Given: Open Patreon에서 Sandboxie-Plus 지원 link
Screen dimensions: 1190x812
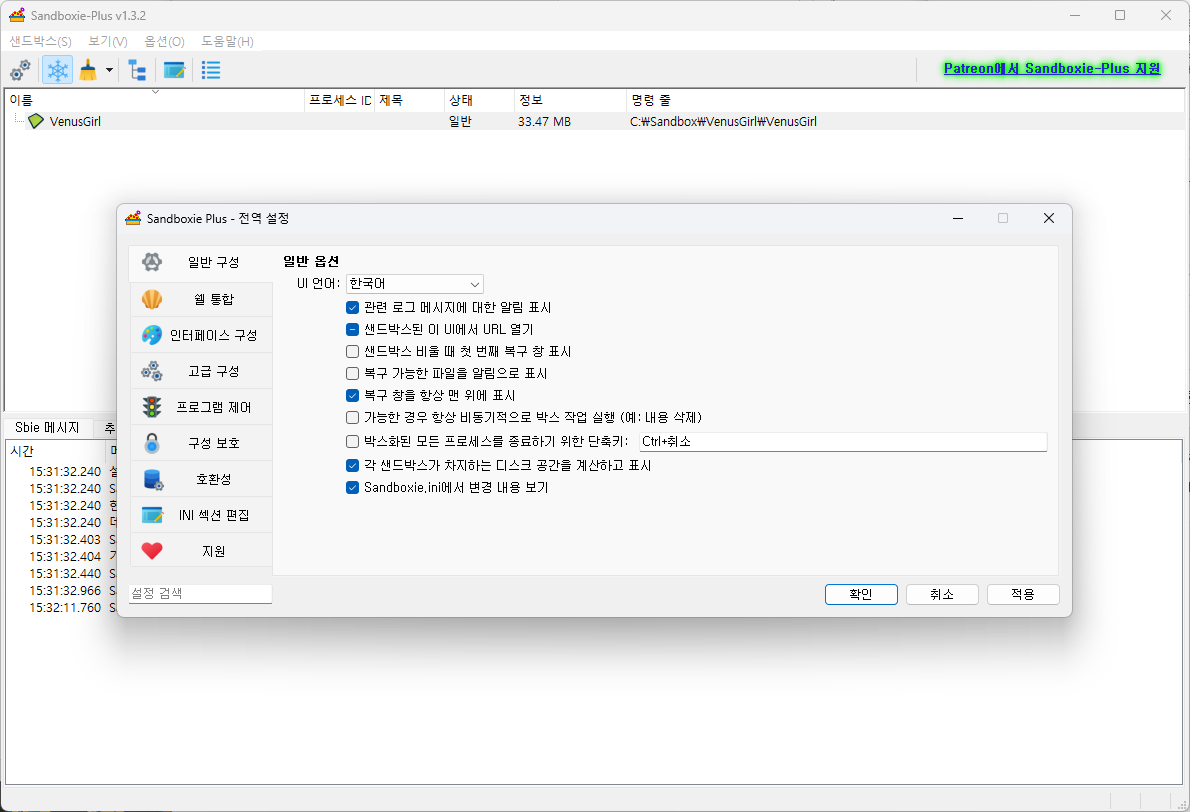Looking at the screenshot, I should coord(1052,68).
